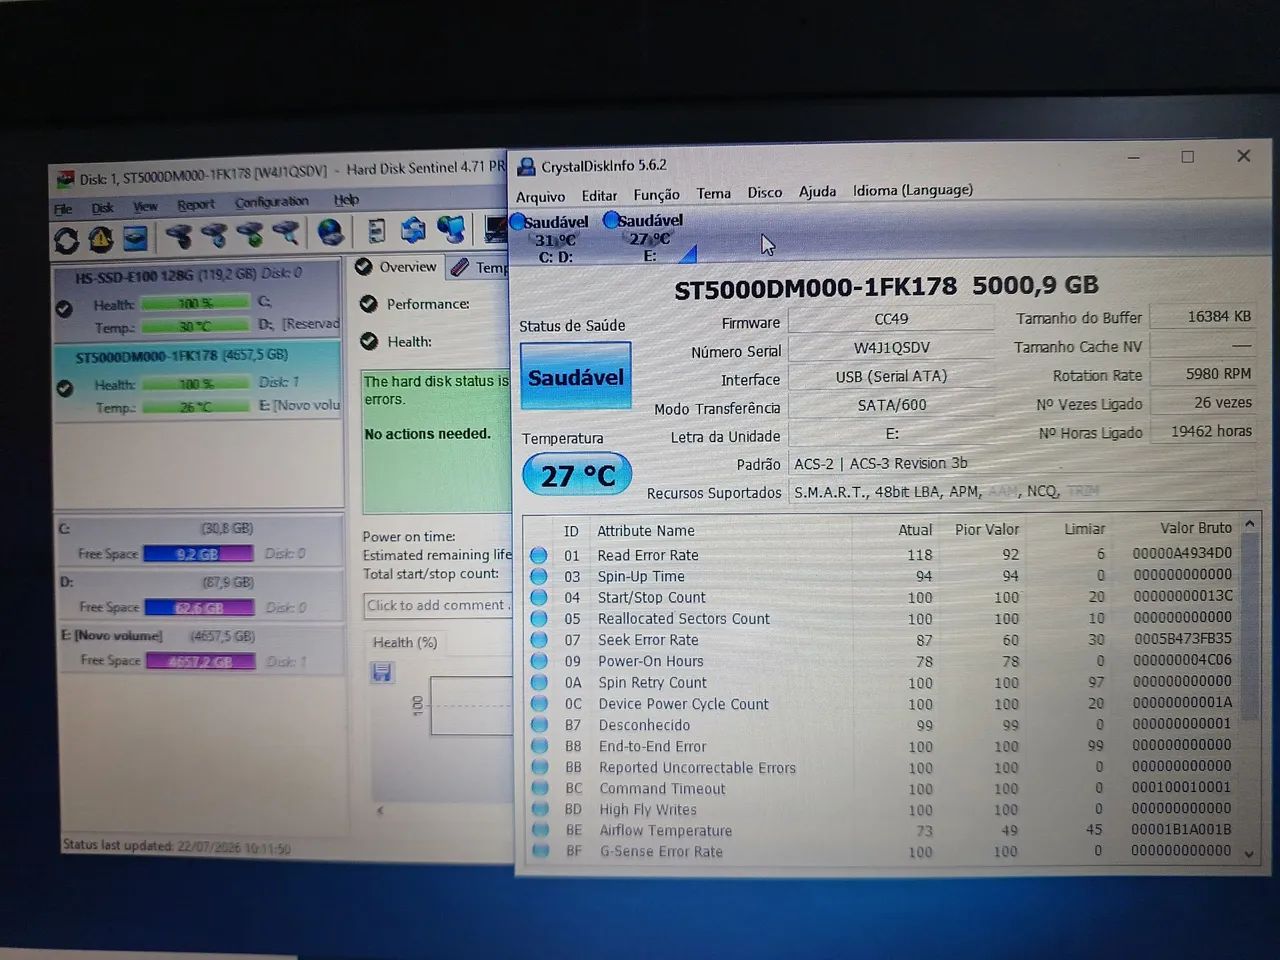Open the Configuration menu in Hard Disk Sentinel
1280x960 pixels.
pos(272,202)
